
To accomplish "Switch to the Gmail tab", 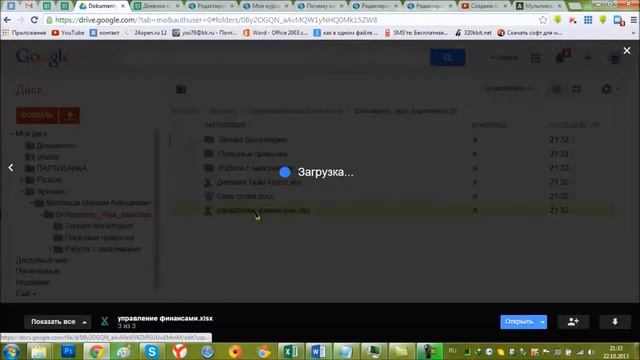I will point(29,6).
